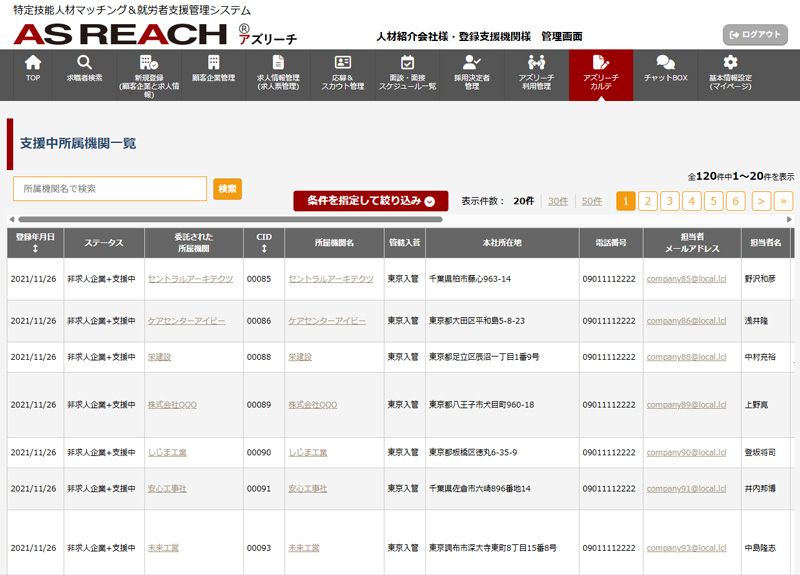Open 面談・面接スケジュール一覧 calendar icon

click(407, 63)
